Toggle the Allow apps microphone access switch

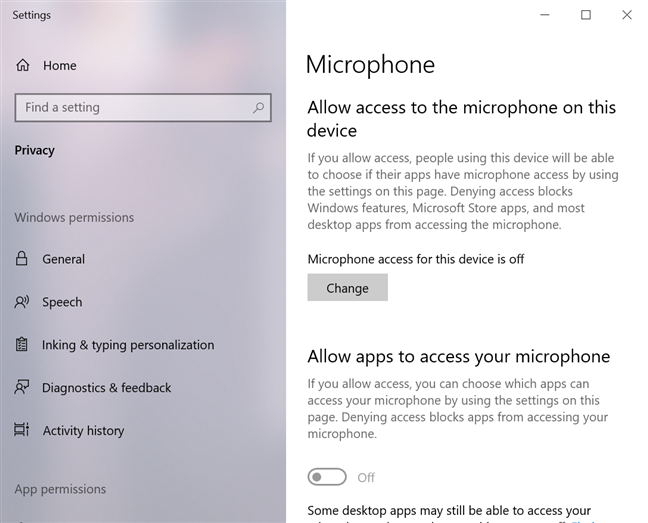327,477
